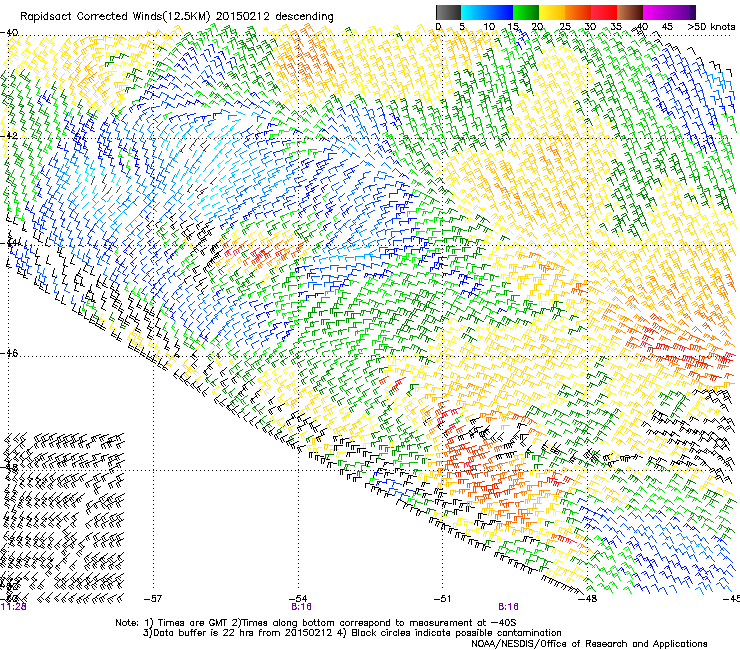Click the '25' legend scale label
This screenshot has height=650, width=740.
(x=564, y=27)
